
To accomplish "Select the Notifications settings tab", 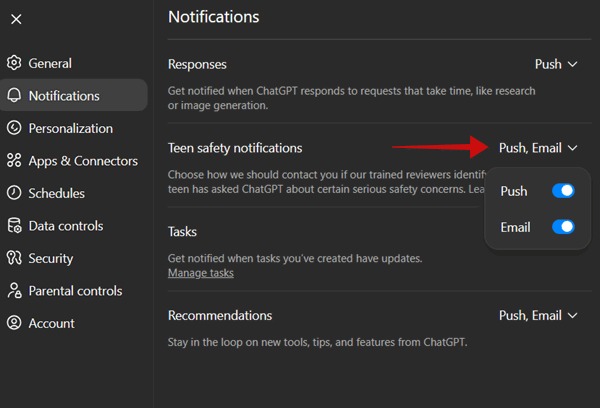I will tap(74, 95).
